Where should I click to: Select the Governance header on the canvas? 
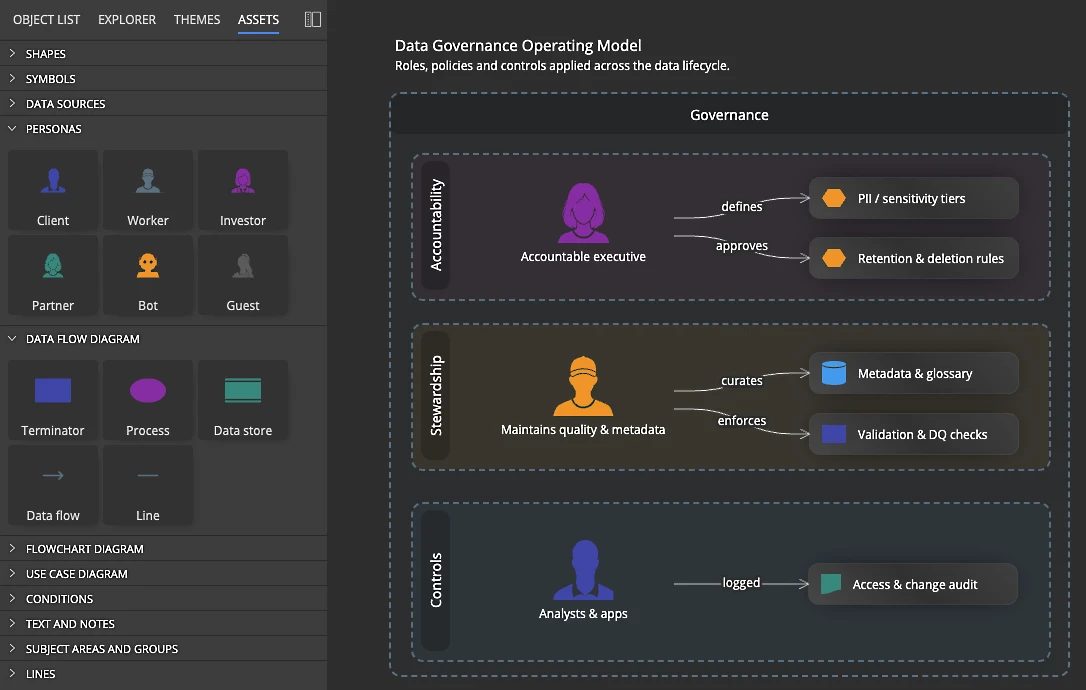coord(729,115)
